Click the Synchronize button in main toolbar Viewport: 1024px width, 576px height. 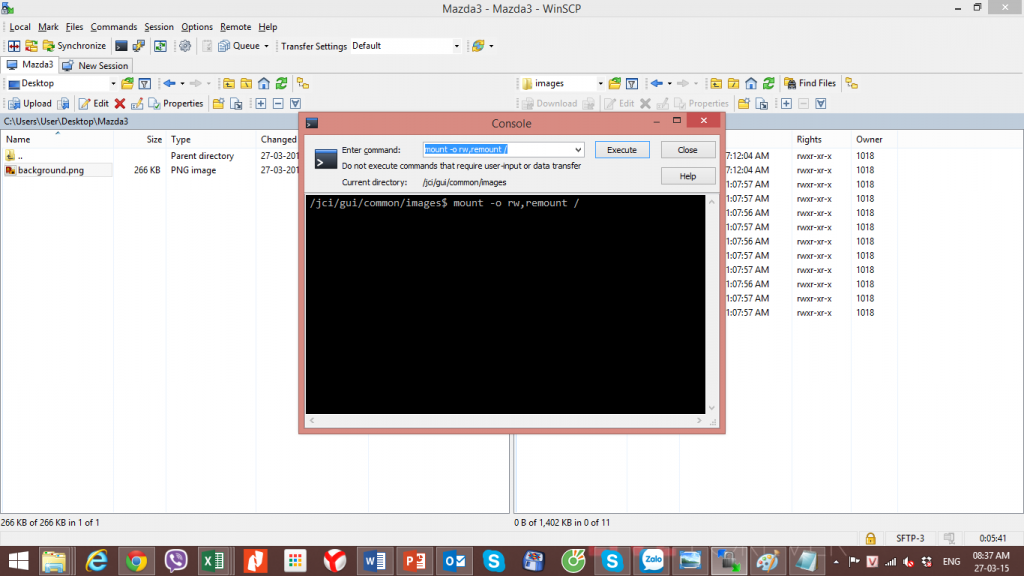tap(74, 46)
